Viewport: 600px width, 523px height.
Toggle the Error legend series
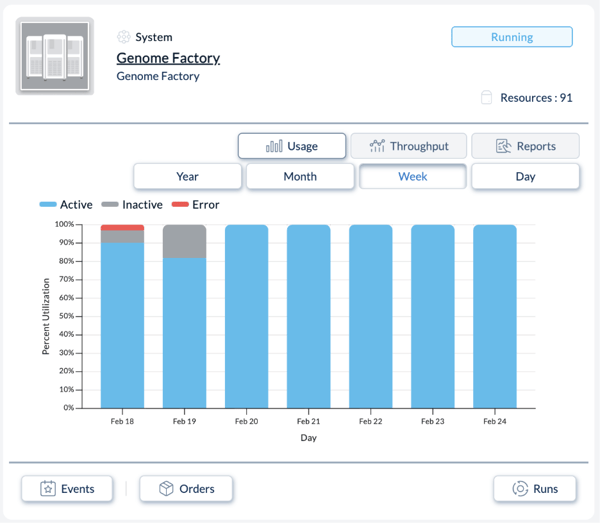pyautogui.click(x=195, y=205)
